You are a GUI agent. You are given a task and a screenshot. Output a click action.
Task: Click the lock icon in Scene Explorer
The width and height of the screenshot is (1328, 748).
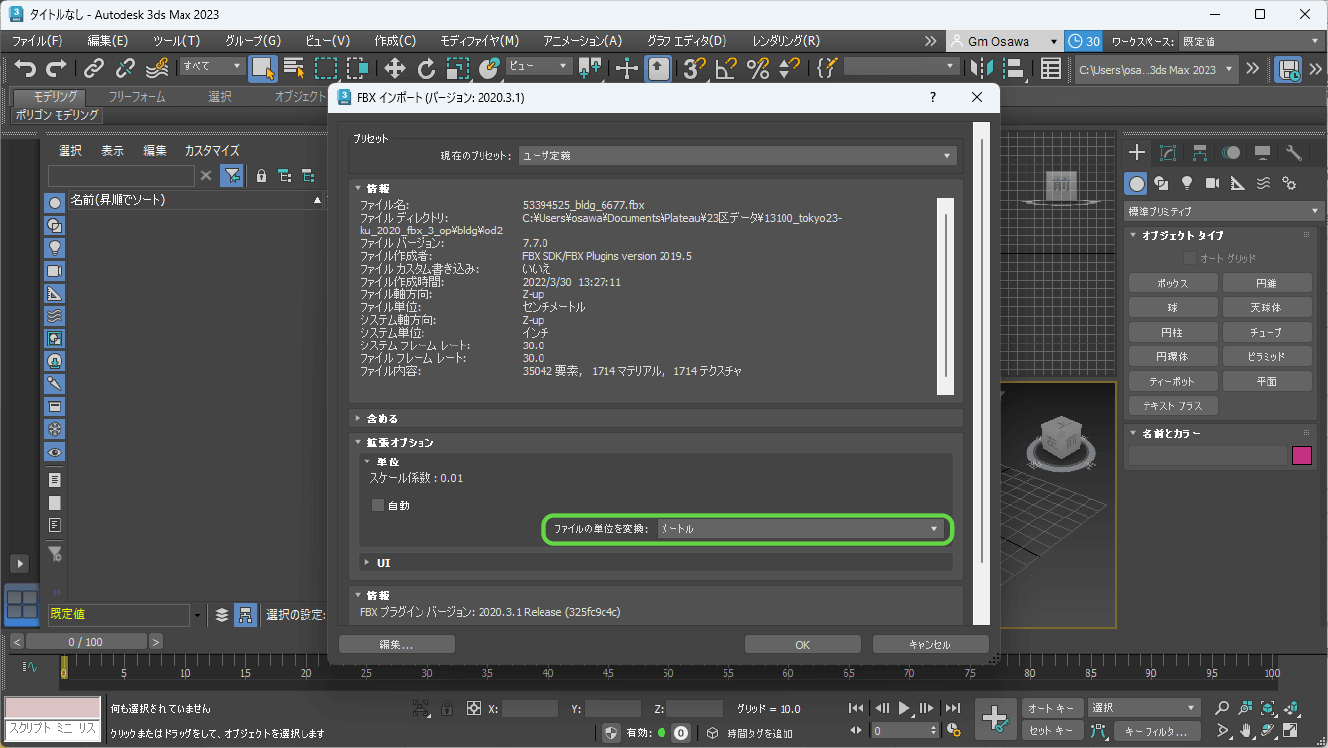[261, 176]
